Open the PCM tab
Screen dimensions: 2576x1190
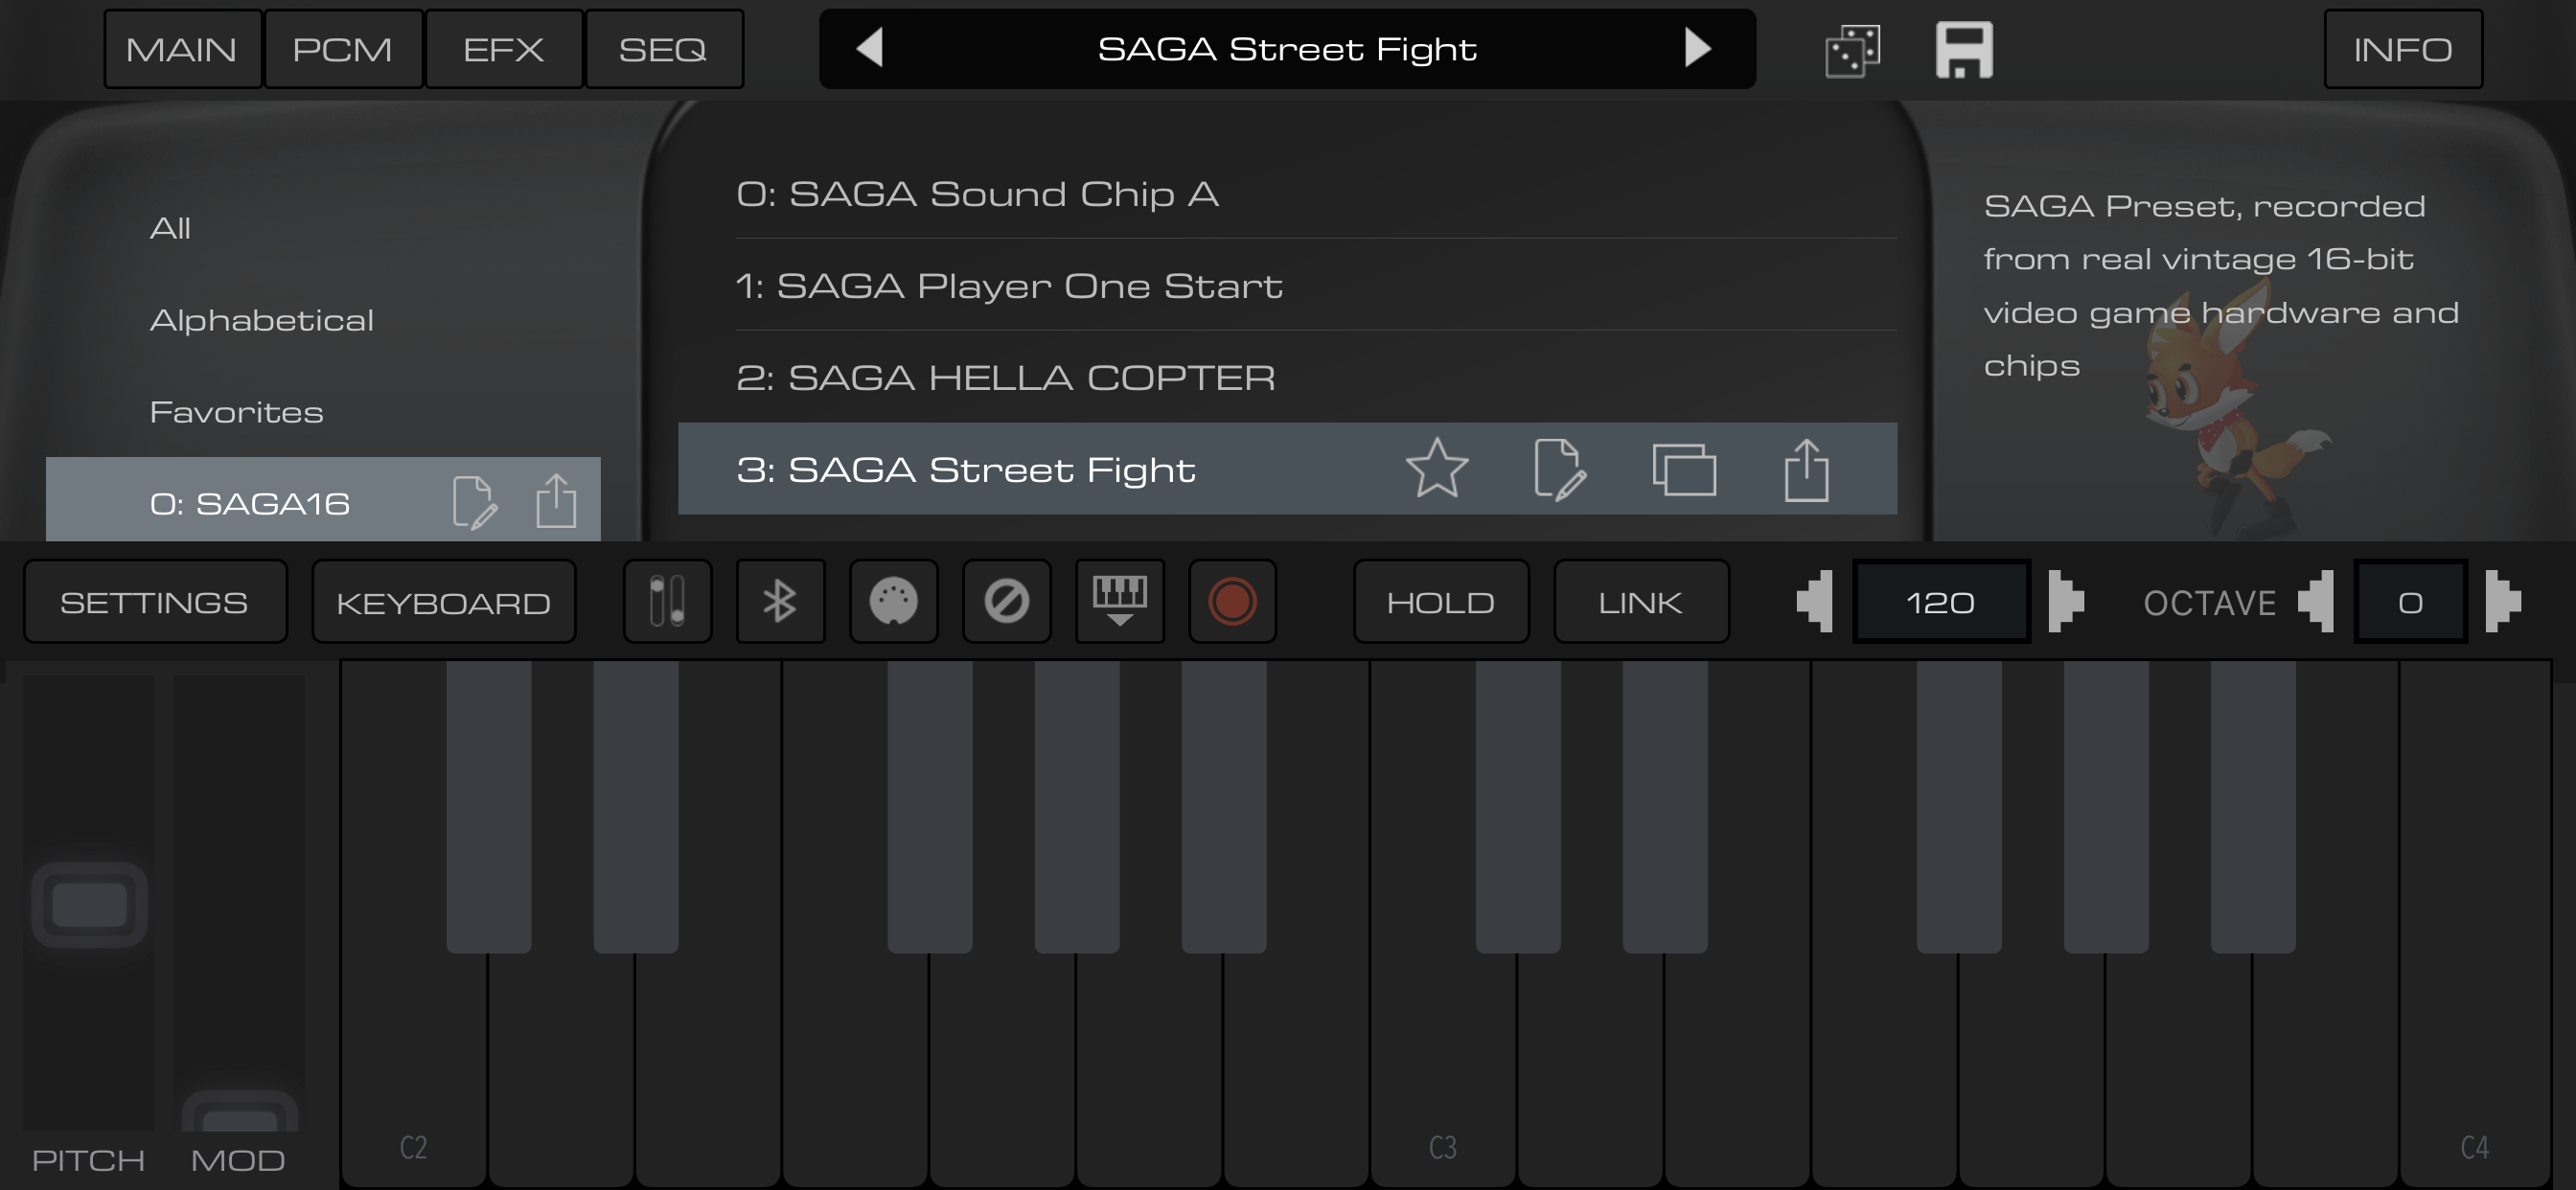343,49
